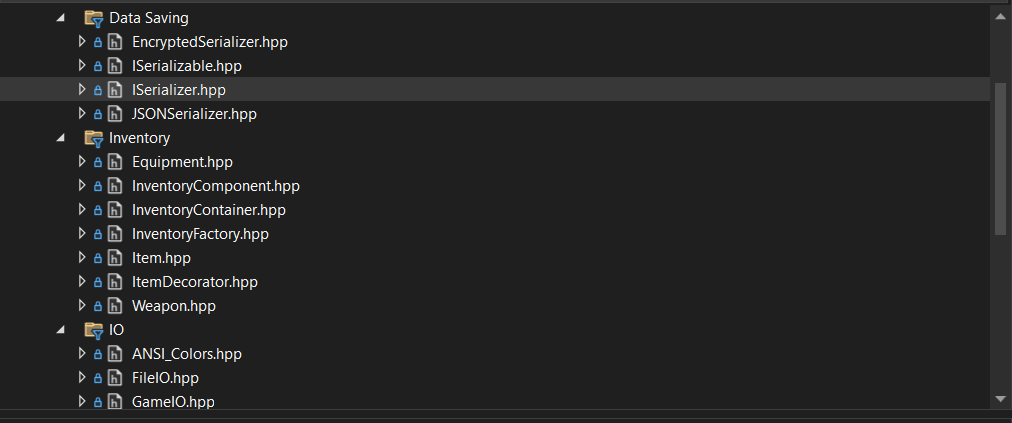The image size is (1012, 423).
Task: Select FileIO.hpp in the IO folder
Action: [x=165, y=378]
